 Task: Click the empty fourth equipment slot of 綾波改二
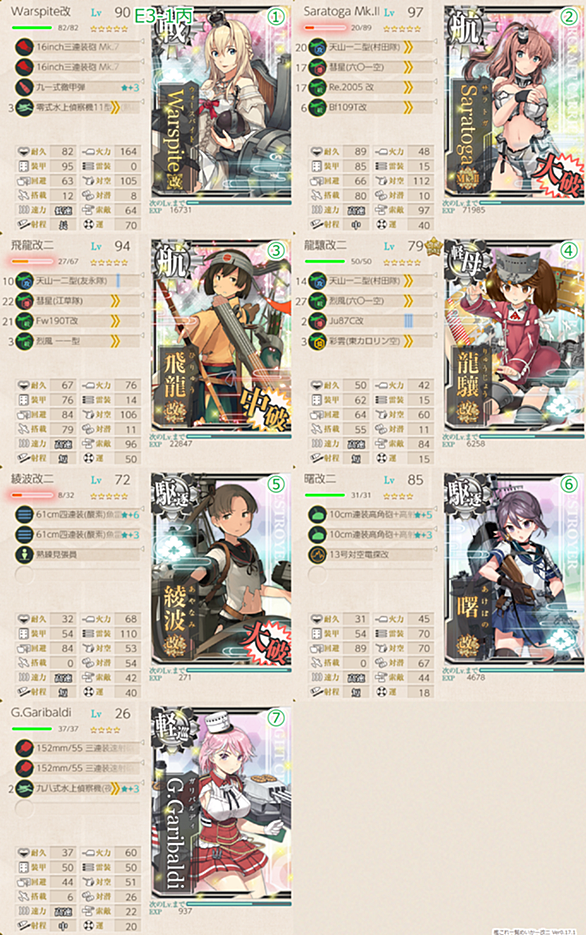click(24, 575)
